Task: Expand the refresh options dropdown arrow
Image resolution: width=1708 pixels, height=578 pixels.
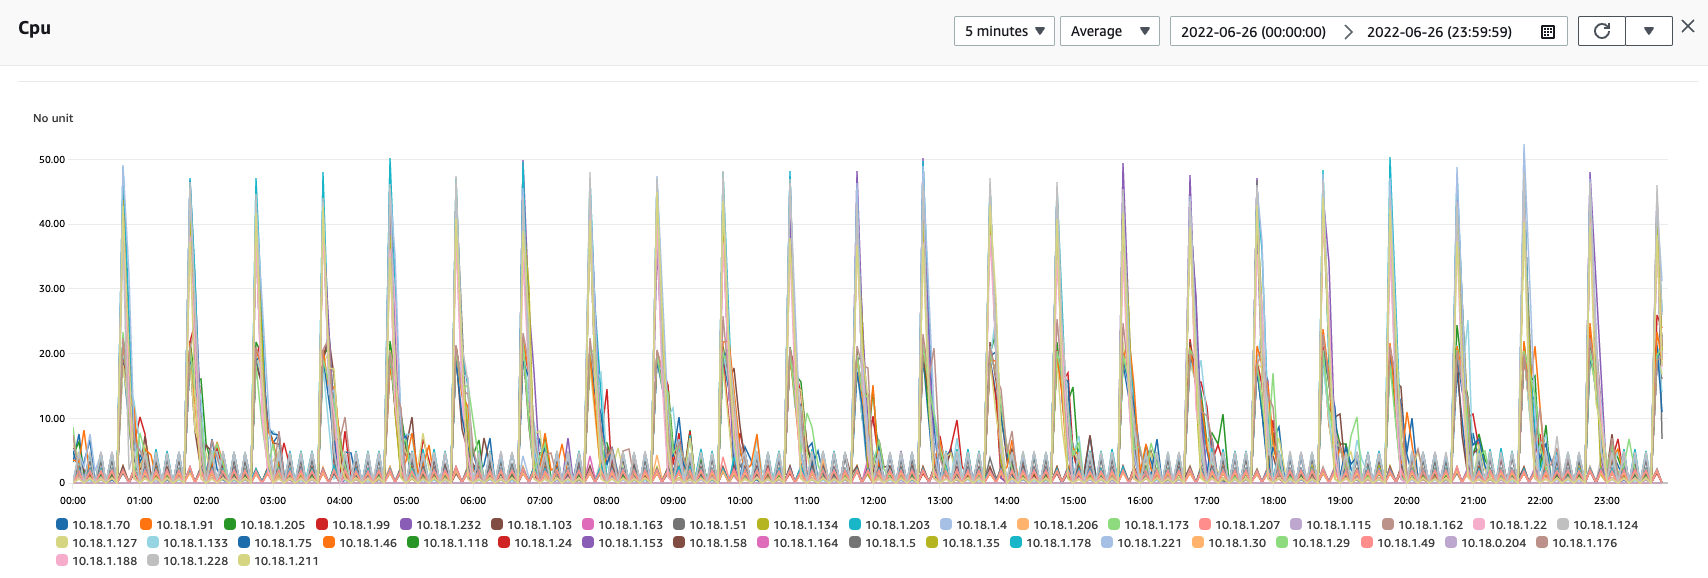Action: (1649, 31)
